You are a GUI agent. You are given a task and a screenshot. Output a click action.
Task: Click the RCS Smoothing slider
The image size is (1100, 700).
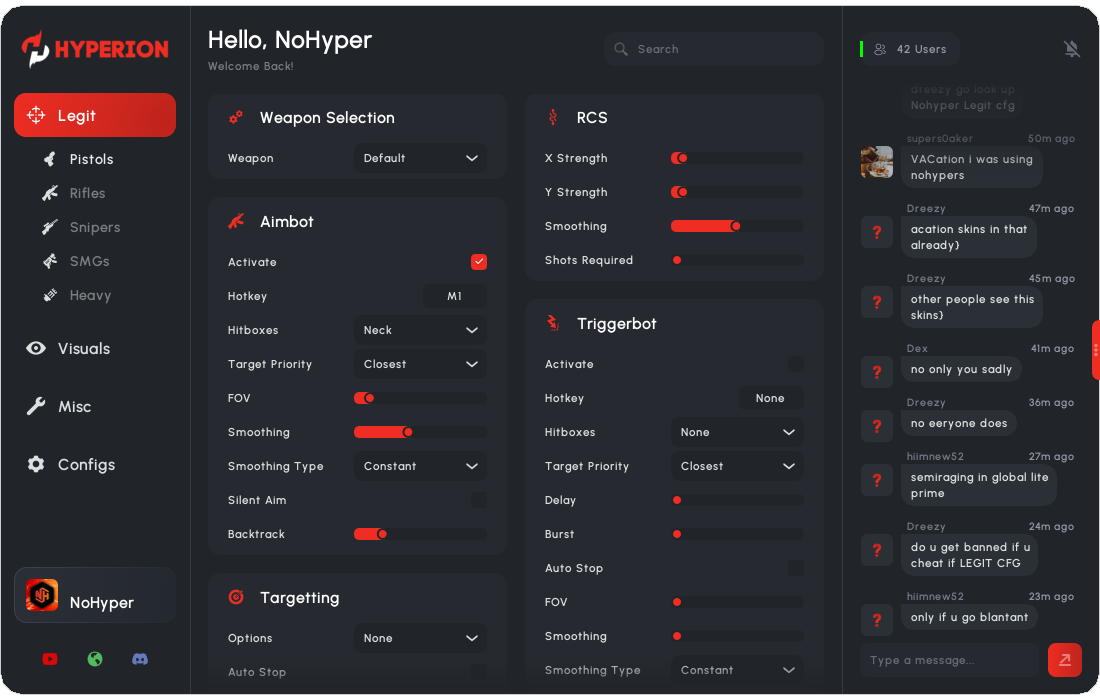click(x=736, y=226)
